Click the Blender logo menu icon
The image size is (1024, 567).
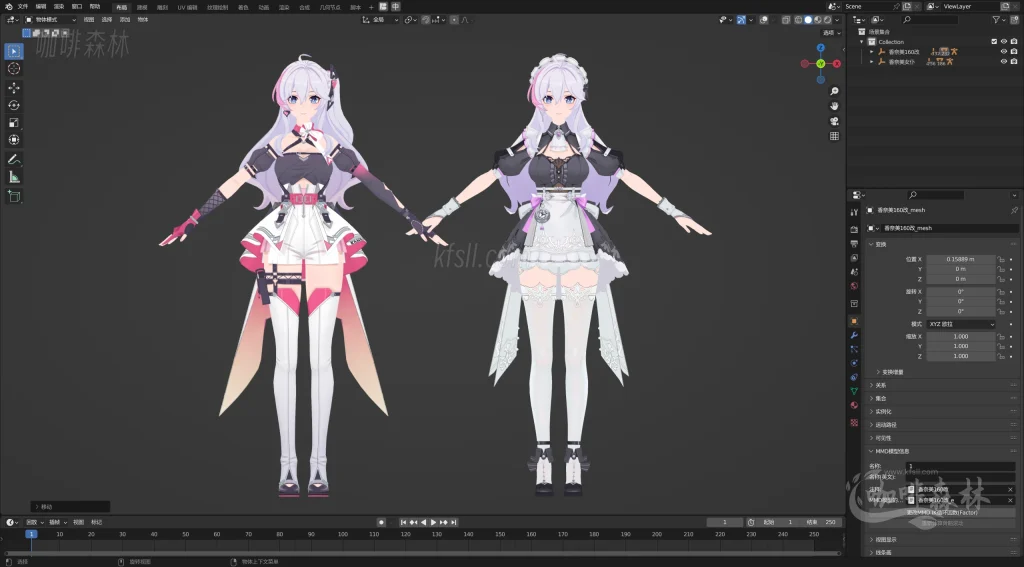[8, 7]
